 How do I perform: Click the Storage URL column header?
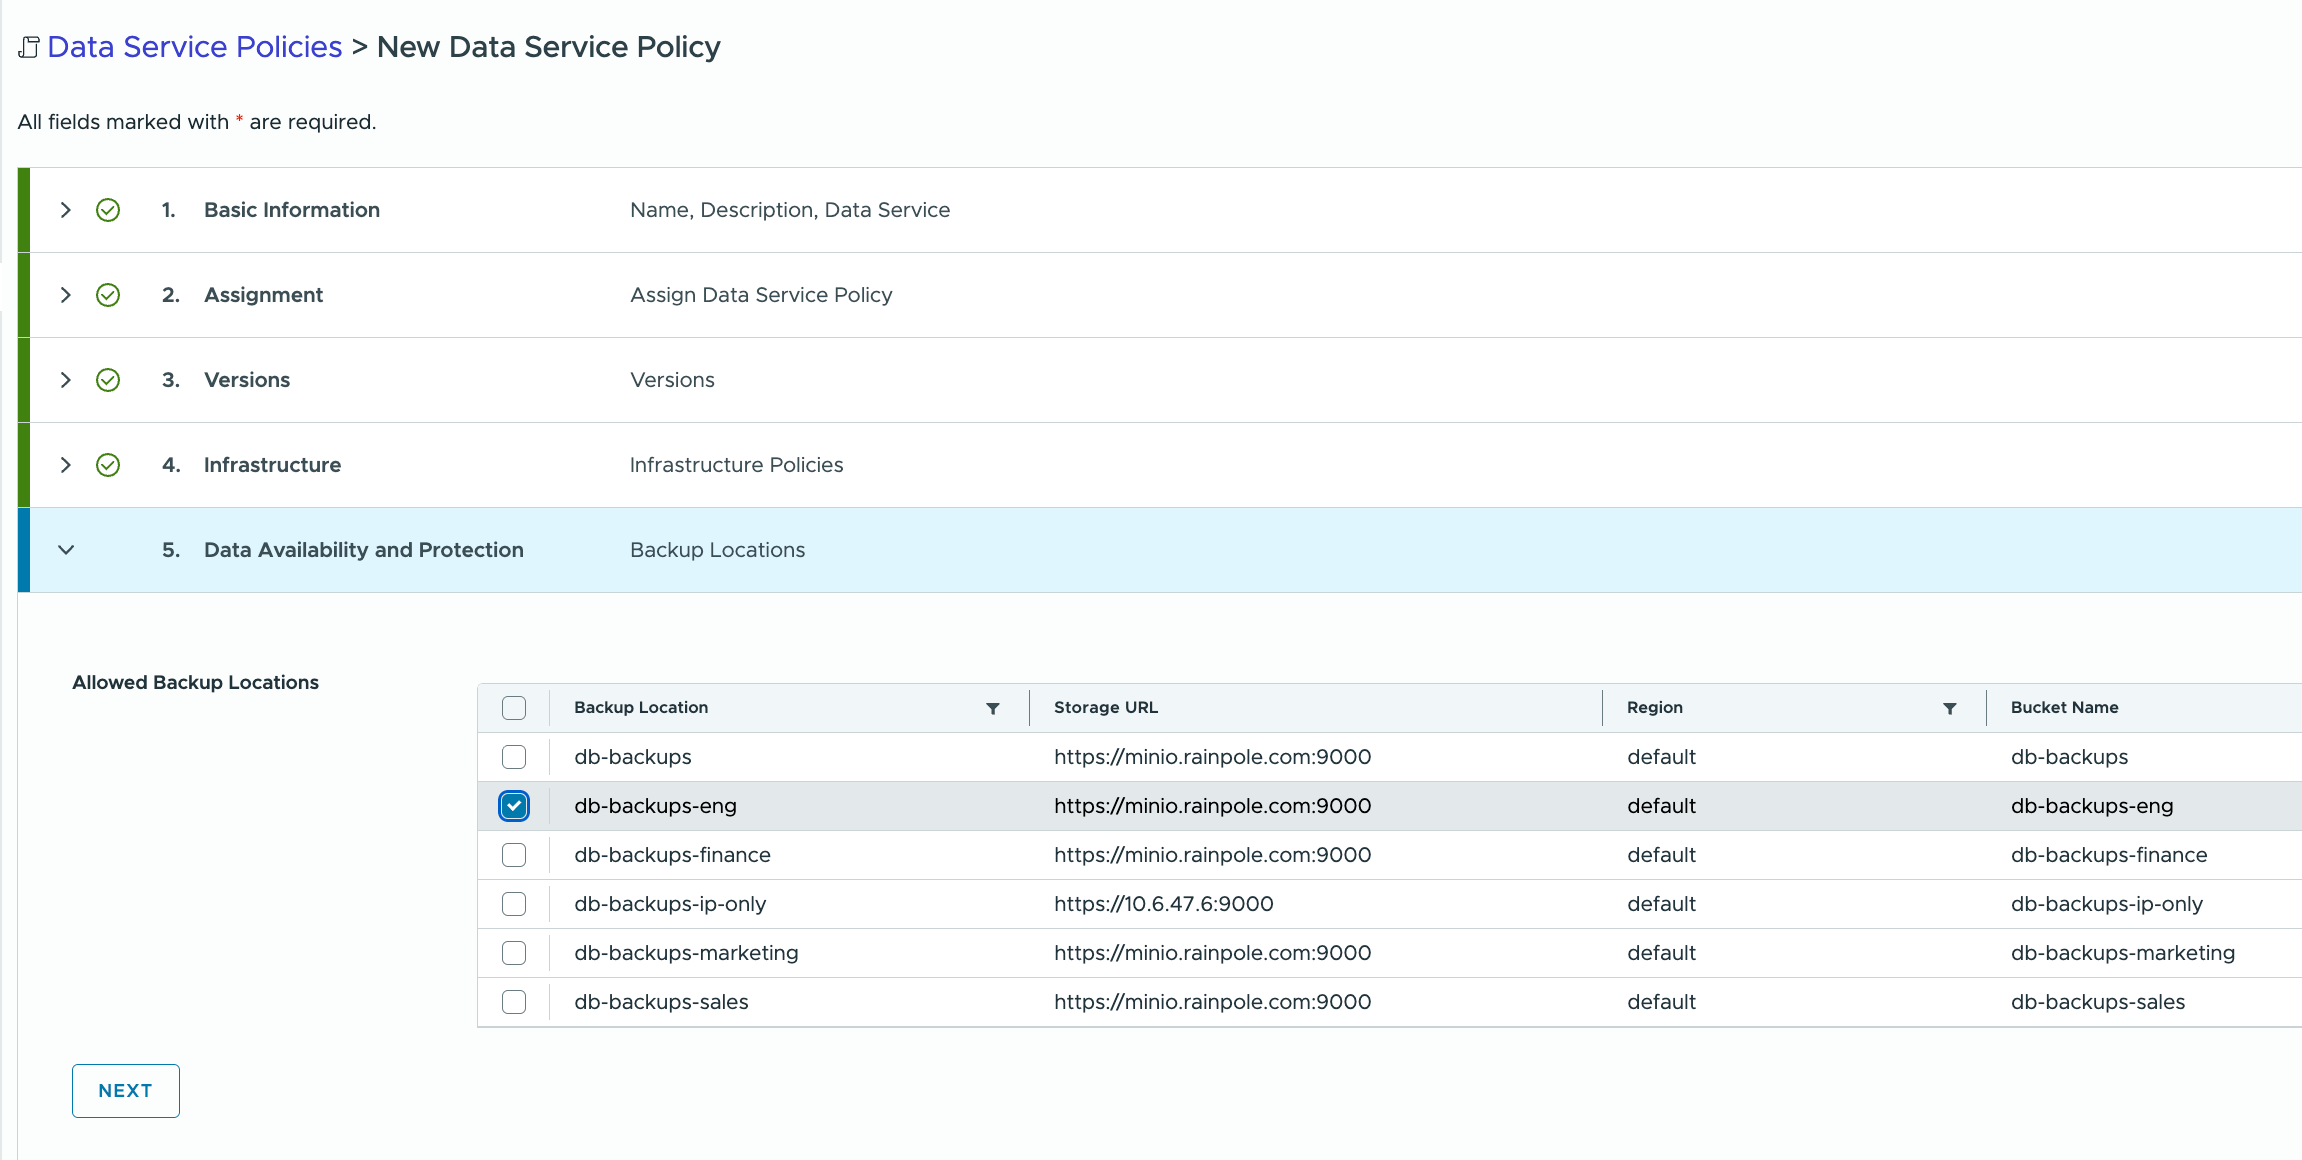pos(1105,708)
